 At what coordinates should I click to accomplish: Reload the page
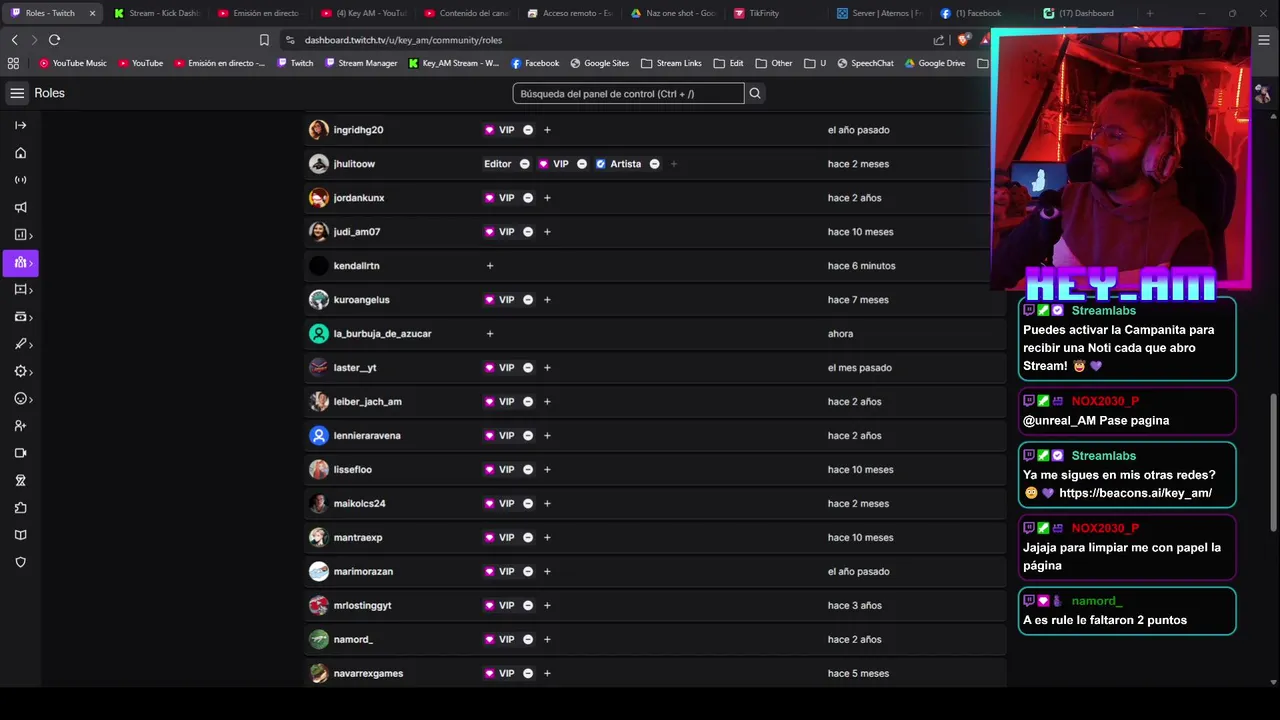pyautogui.click(x=54, y=40)
